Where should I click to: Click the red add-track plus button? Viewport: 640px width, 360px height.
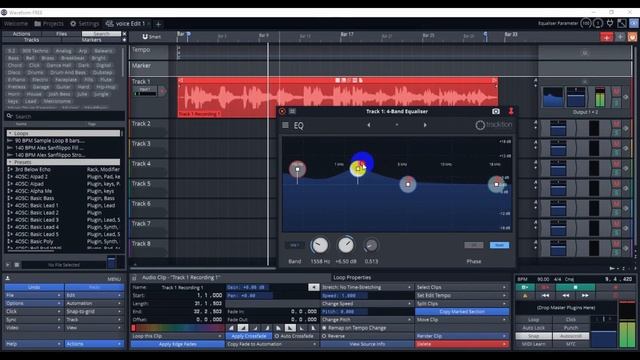(607, 37)
